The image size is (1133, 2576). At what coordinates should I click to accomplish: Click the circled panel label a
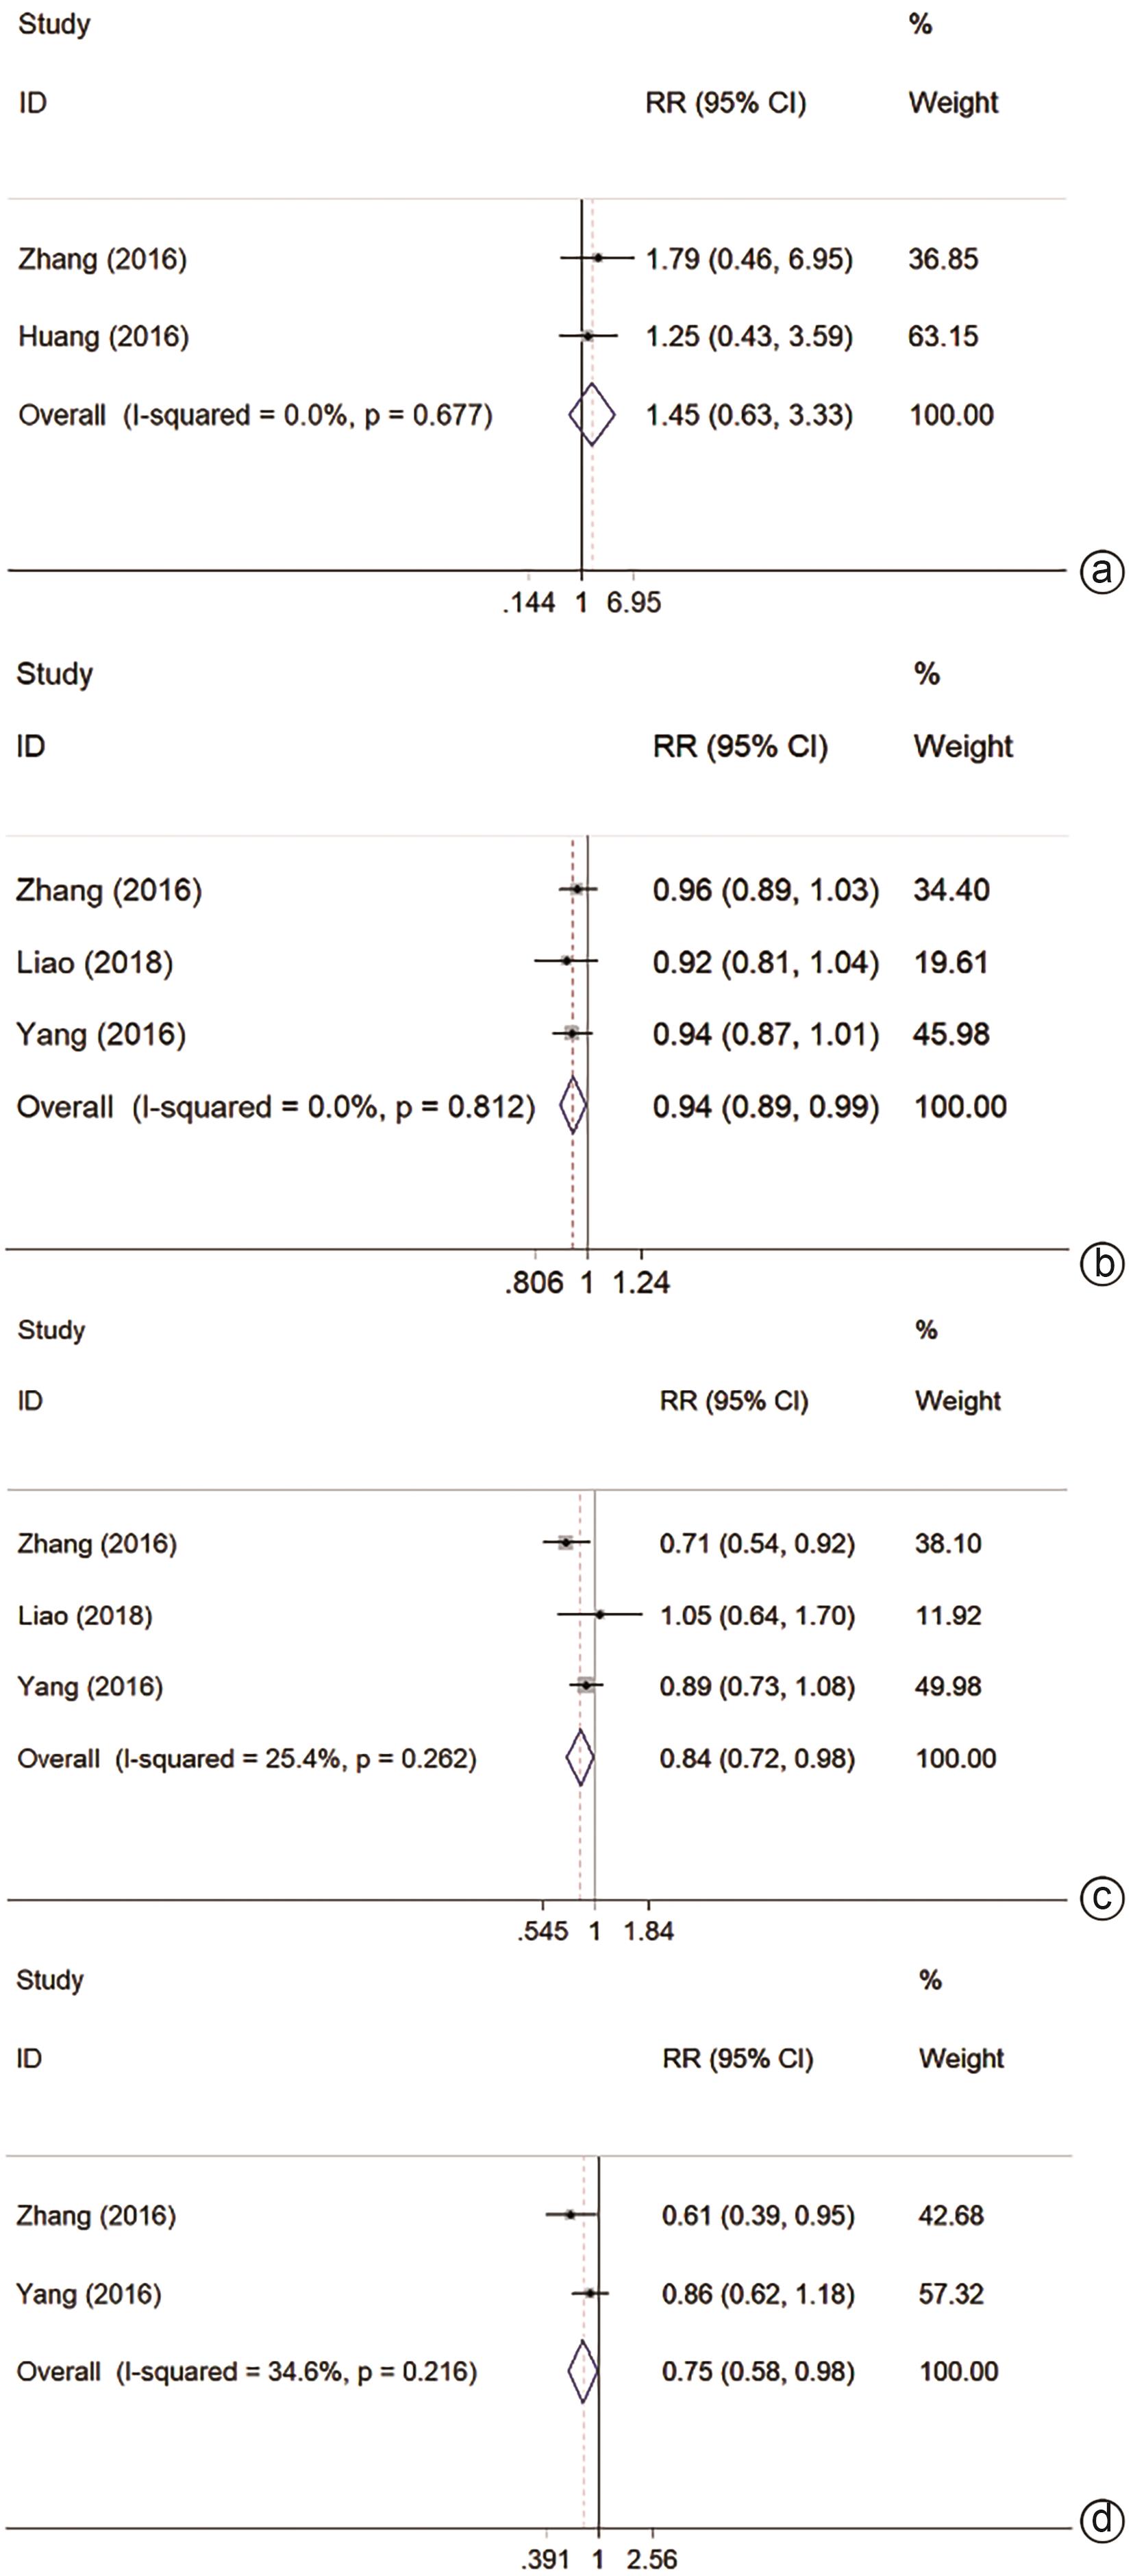tap(1102, 572)
